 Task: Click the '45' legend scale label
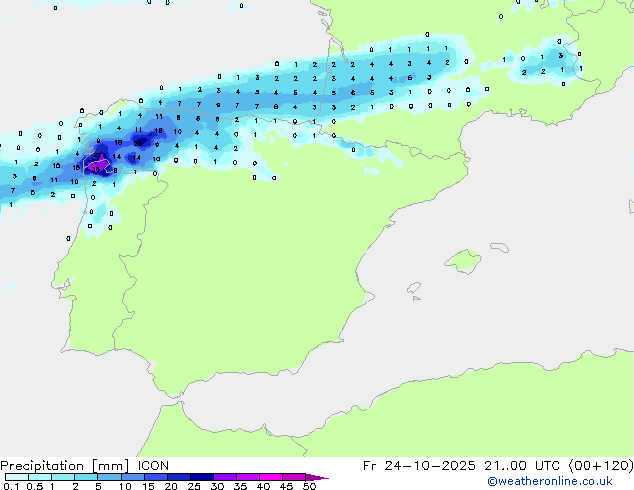286,486
